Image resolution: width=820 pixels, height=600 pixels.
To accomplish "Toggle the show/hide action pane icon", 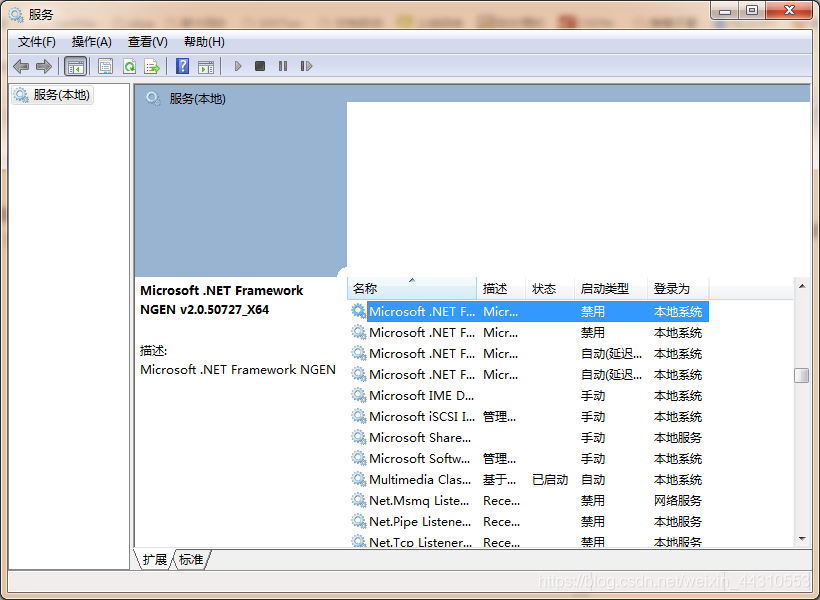I will pos(206,66).
